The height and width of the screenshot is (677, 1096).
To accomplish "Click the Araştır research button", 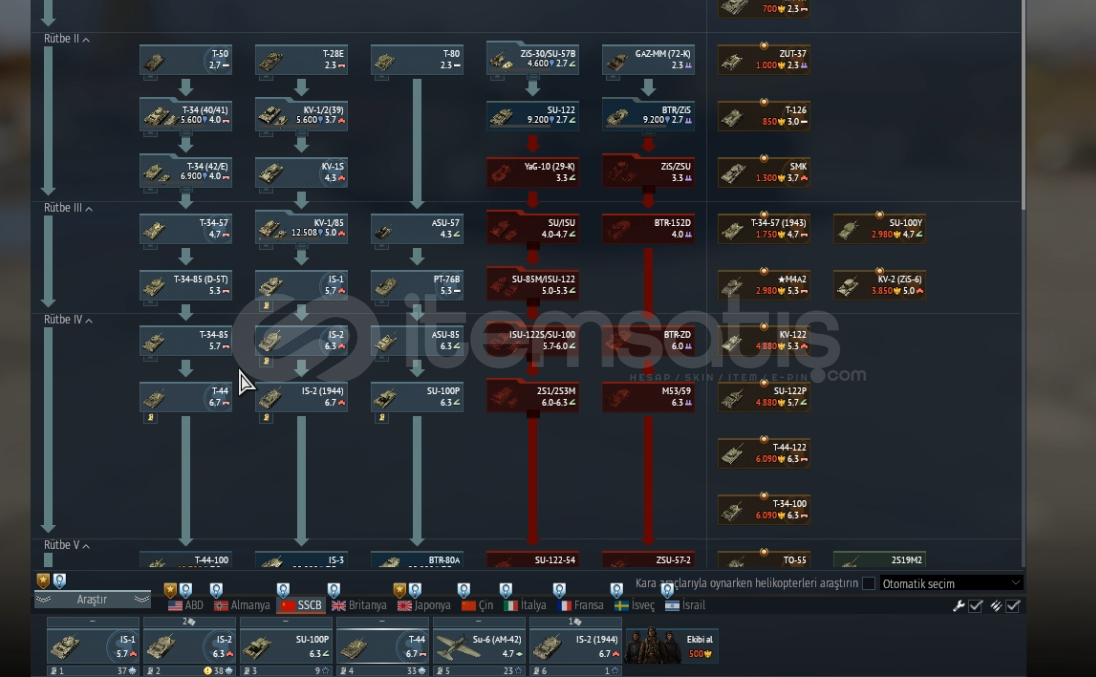I will (92, 599).
